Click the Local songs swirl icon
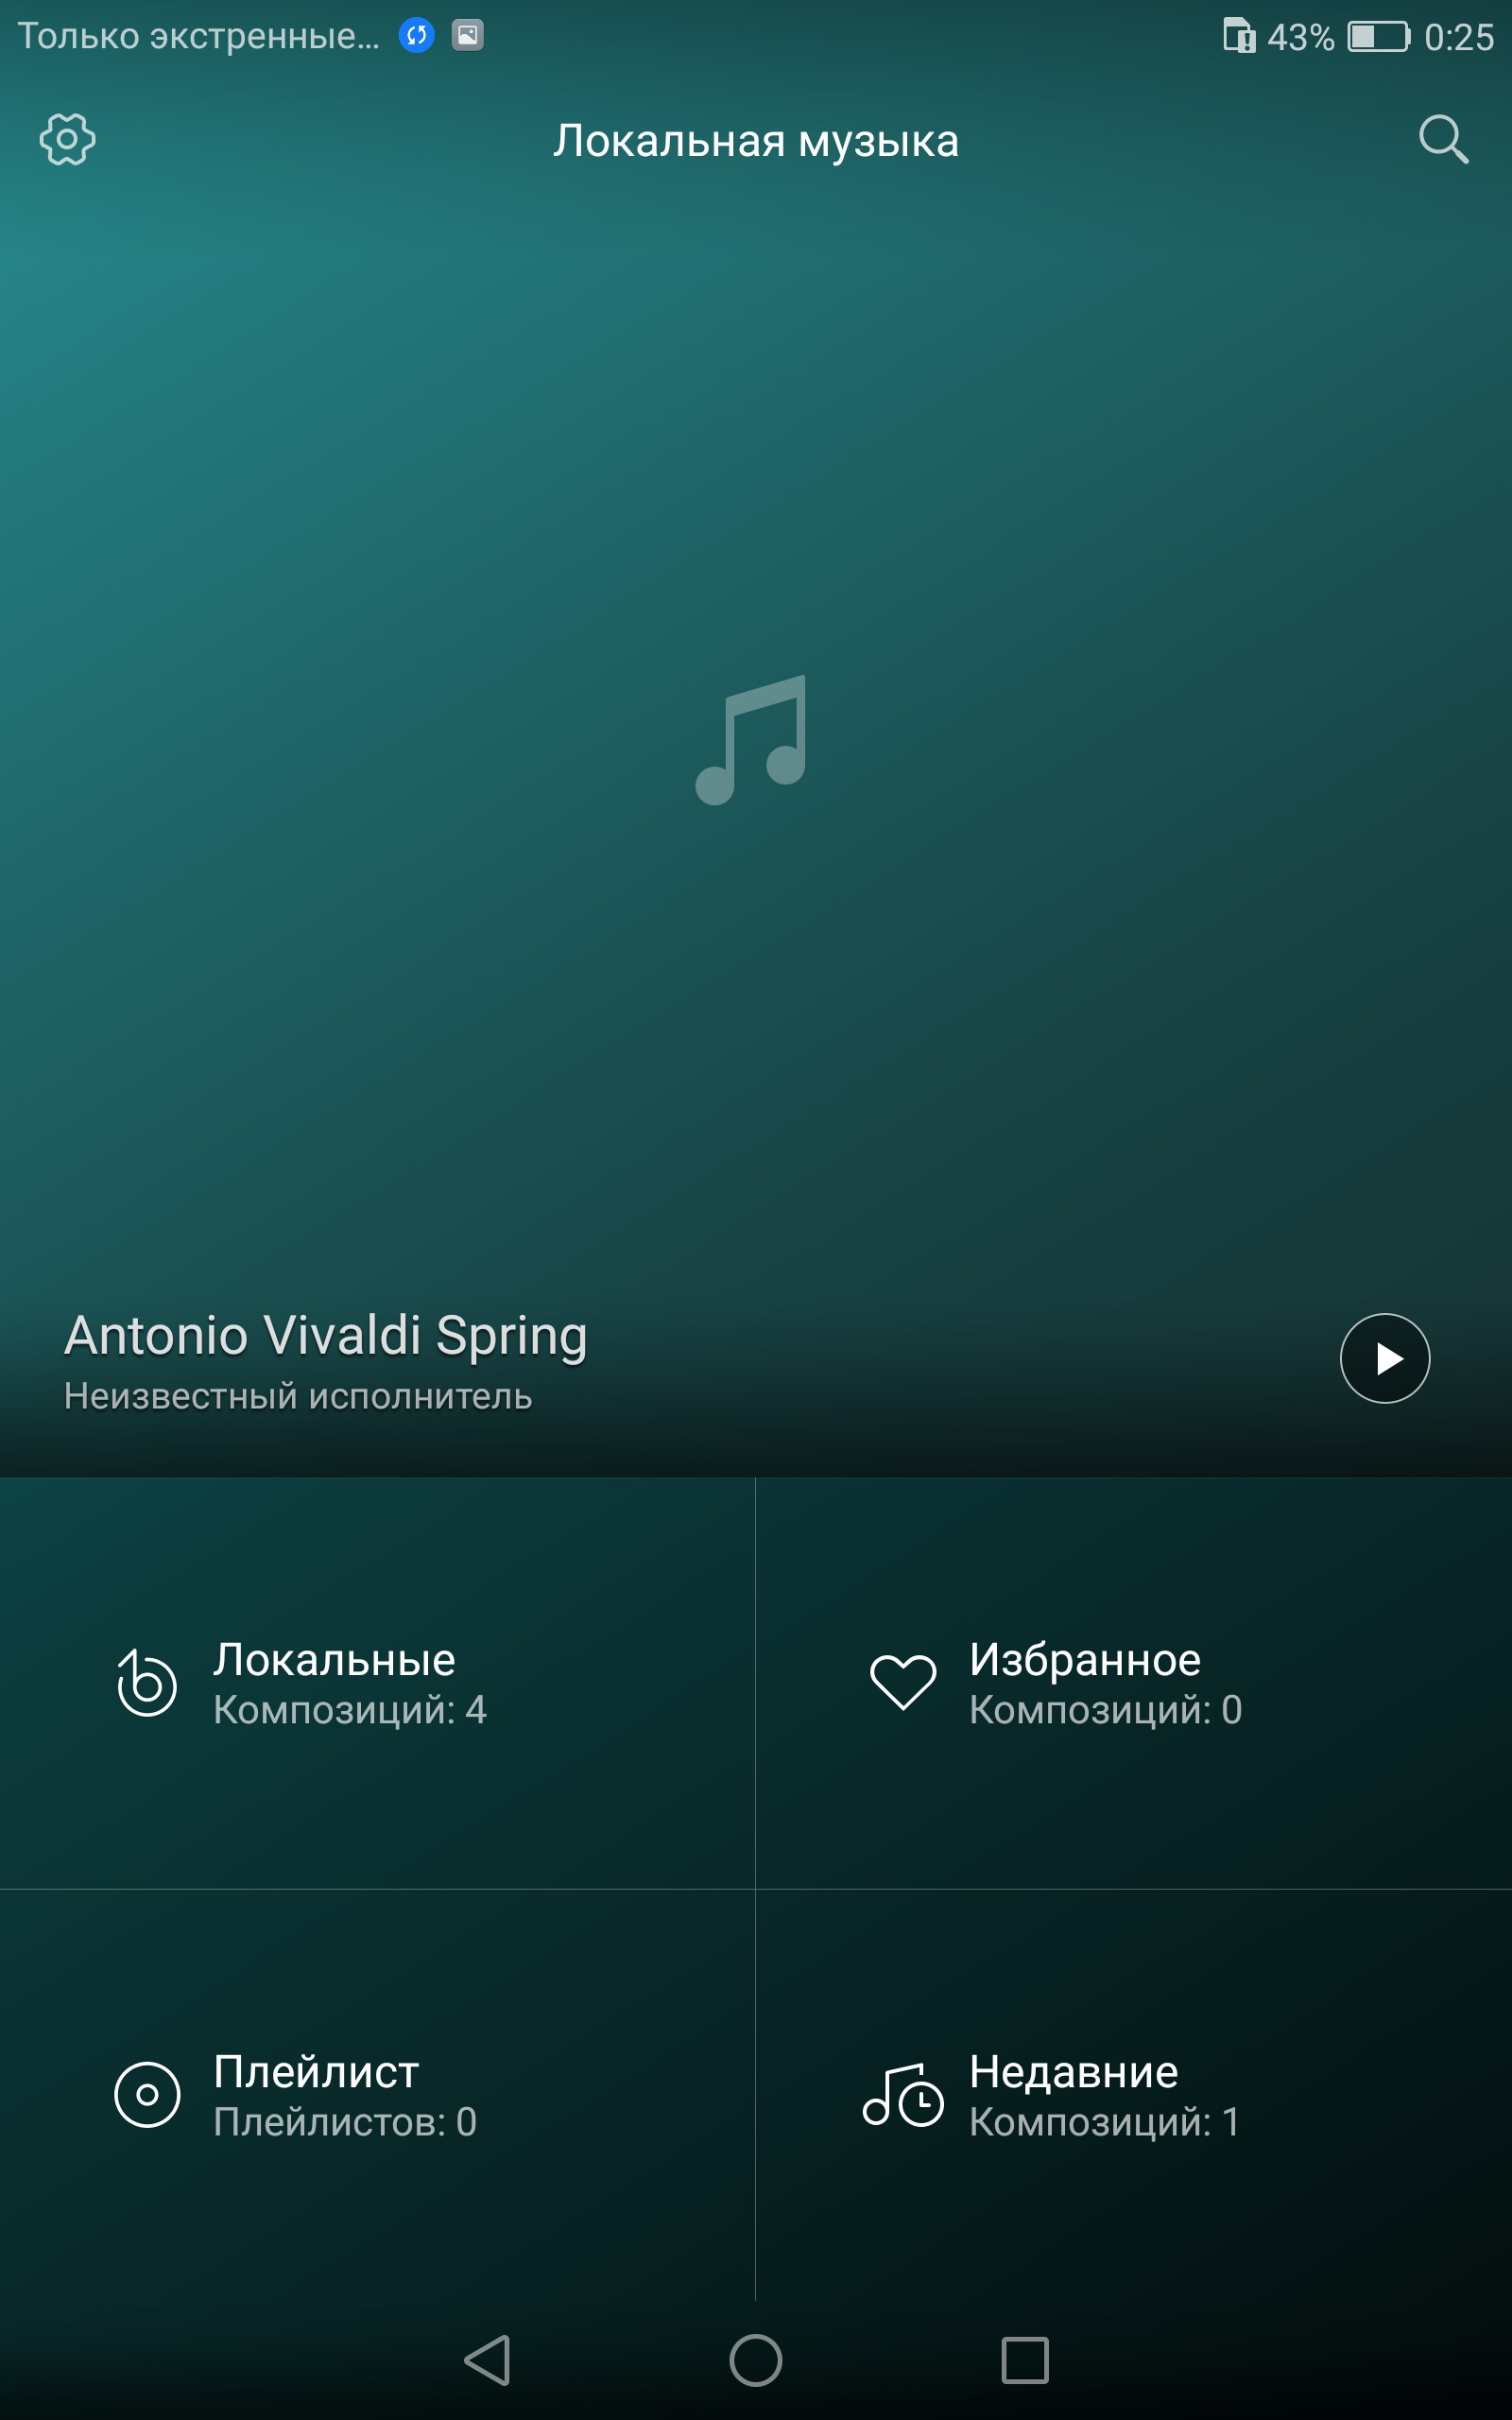 tap(146, 1682)
